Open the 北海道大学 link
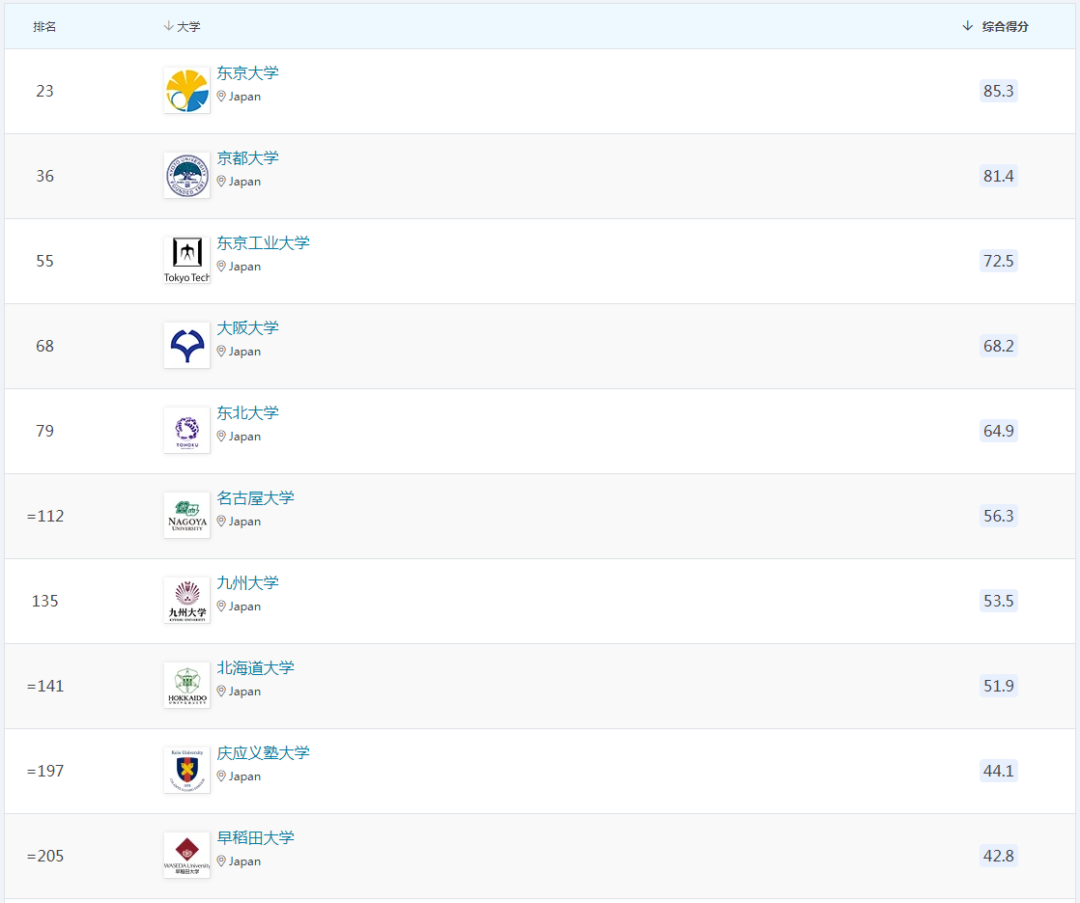 (256, 668)
